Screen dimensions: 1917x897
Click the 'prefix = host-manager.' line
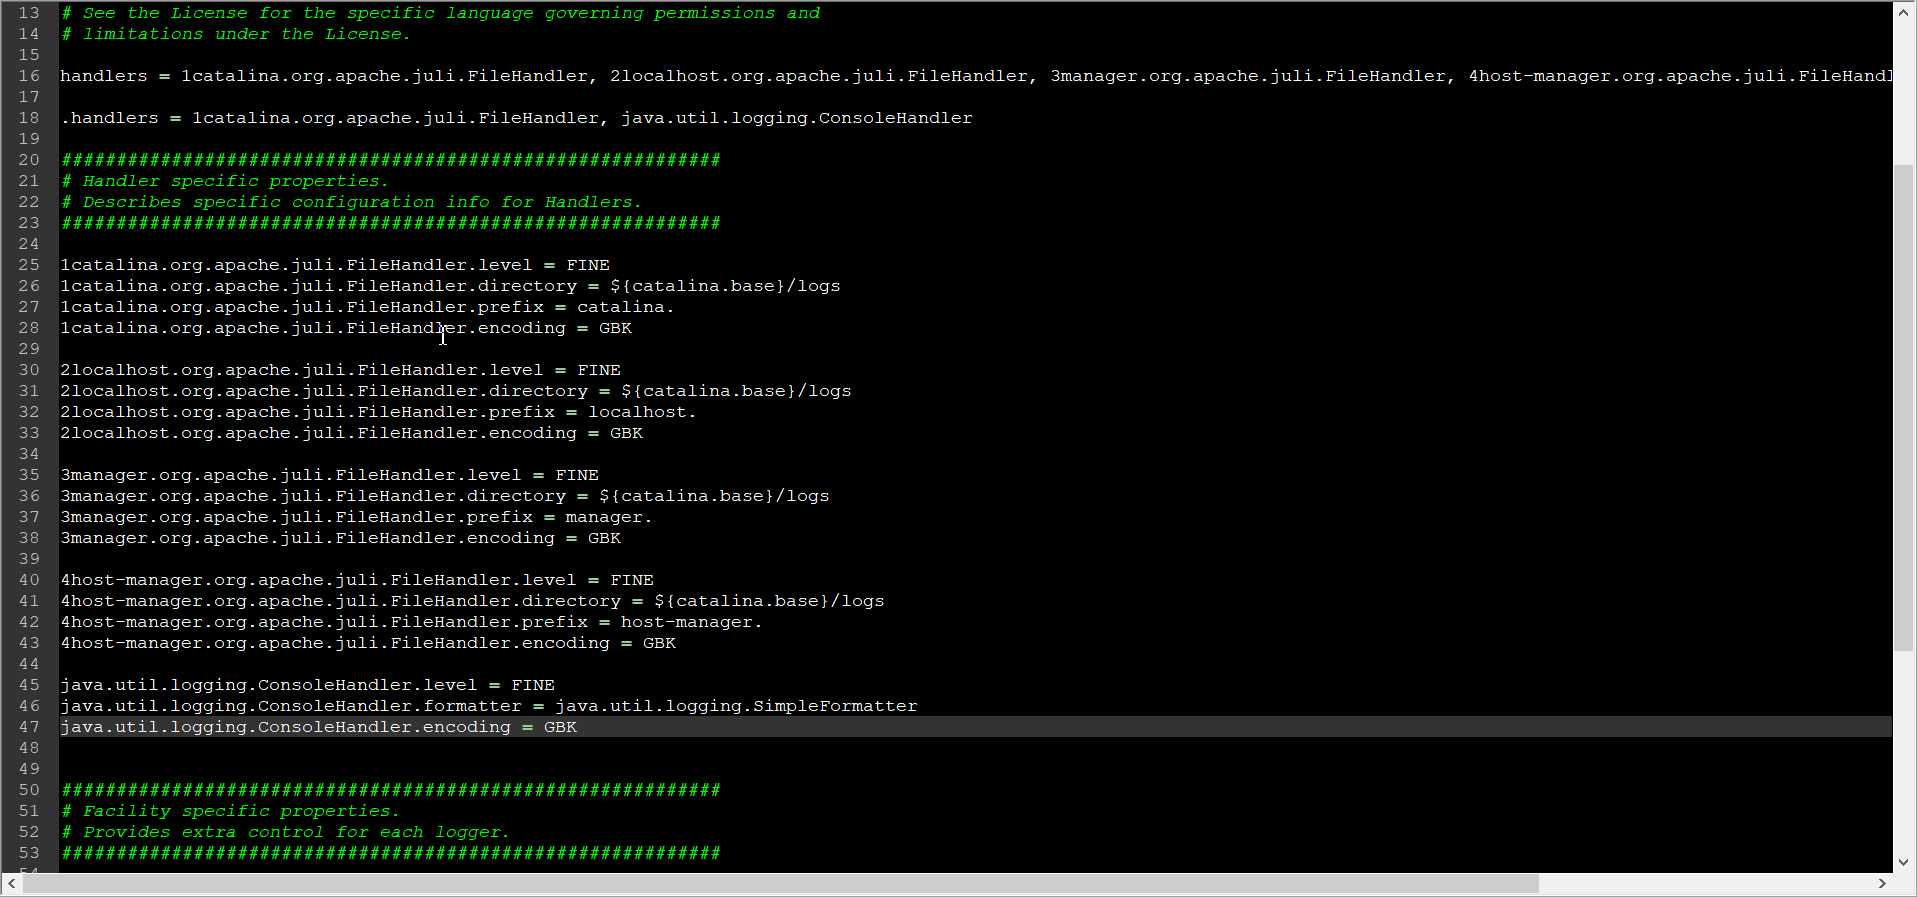point(411,622)
